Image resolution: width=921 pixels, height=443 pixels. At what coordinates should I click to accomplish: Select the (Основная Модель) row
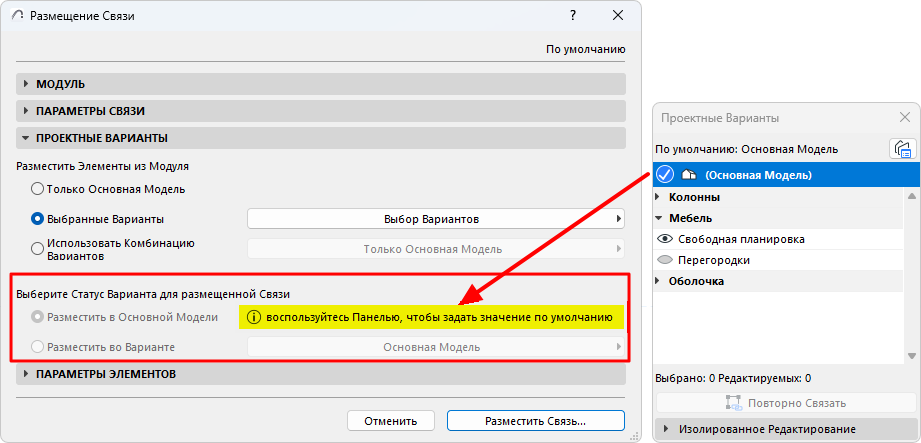click(786, 174)
